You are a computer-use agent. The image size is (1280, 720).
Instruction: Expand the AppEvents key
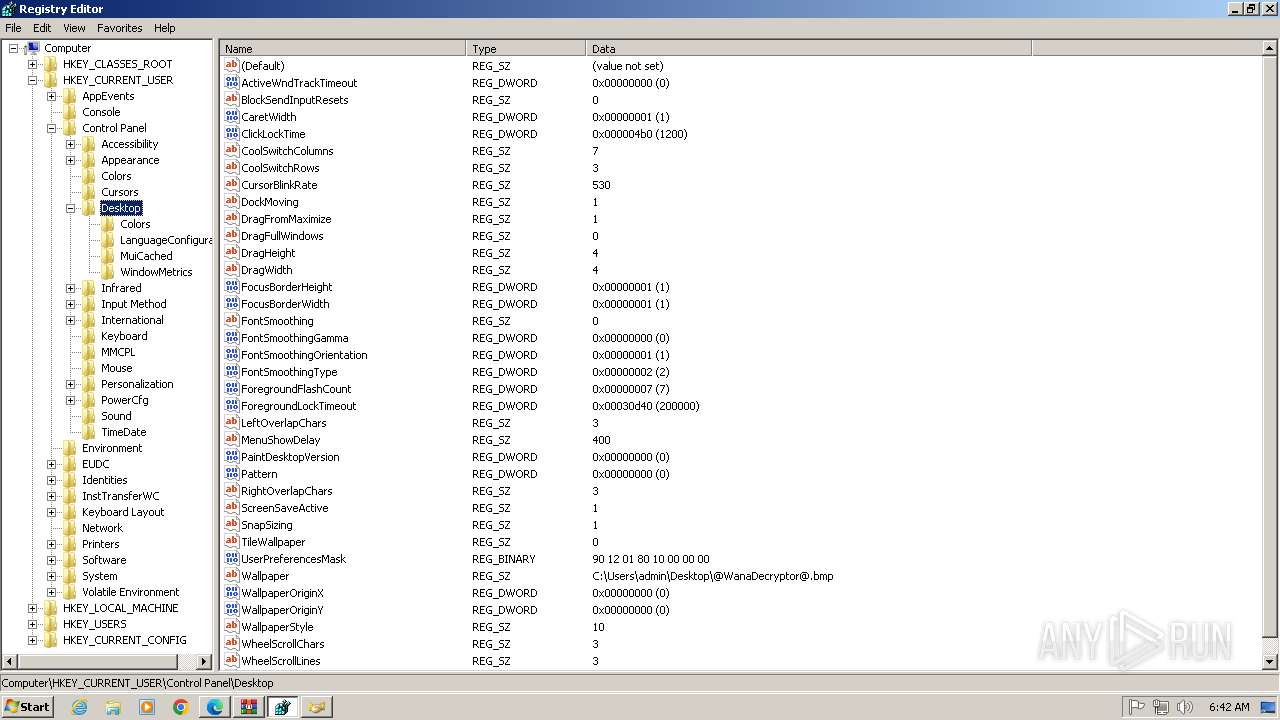(51, 96)
